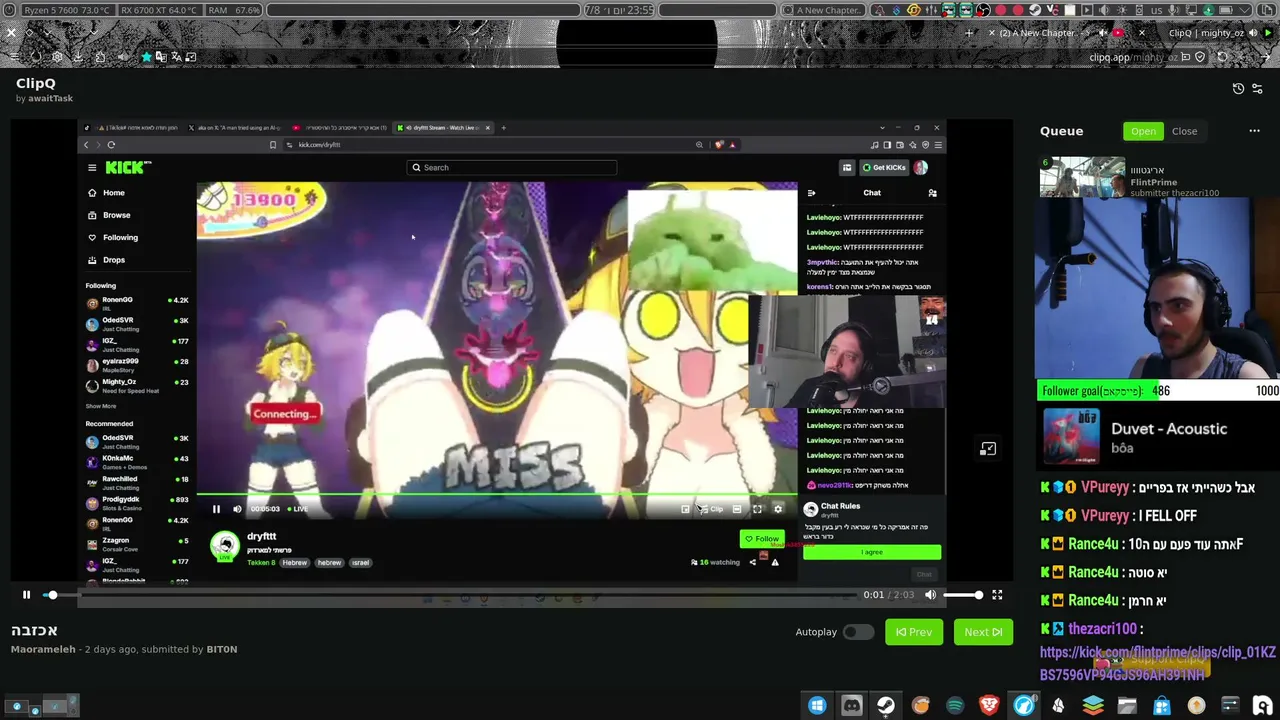Click the clipq.app address bar

[x=1134, y=57]
